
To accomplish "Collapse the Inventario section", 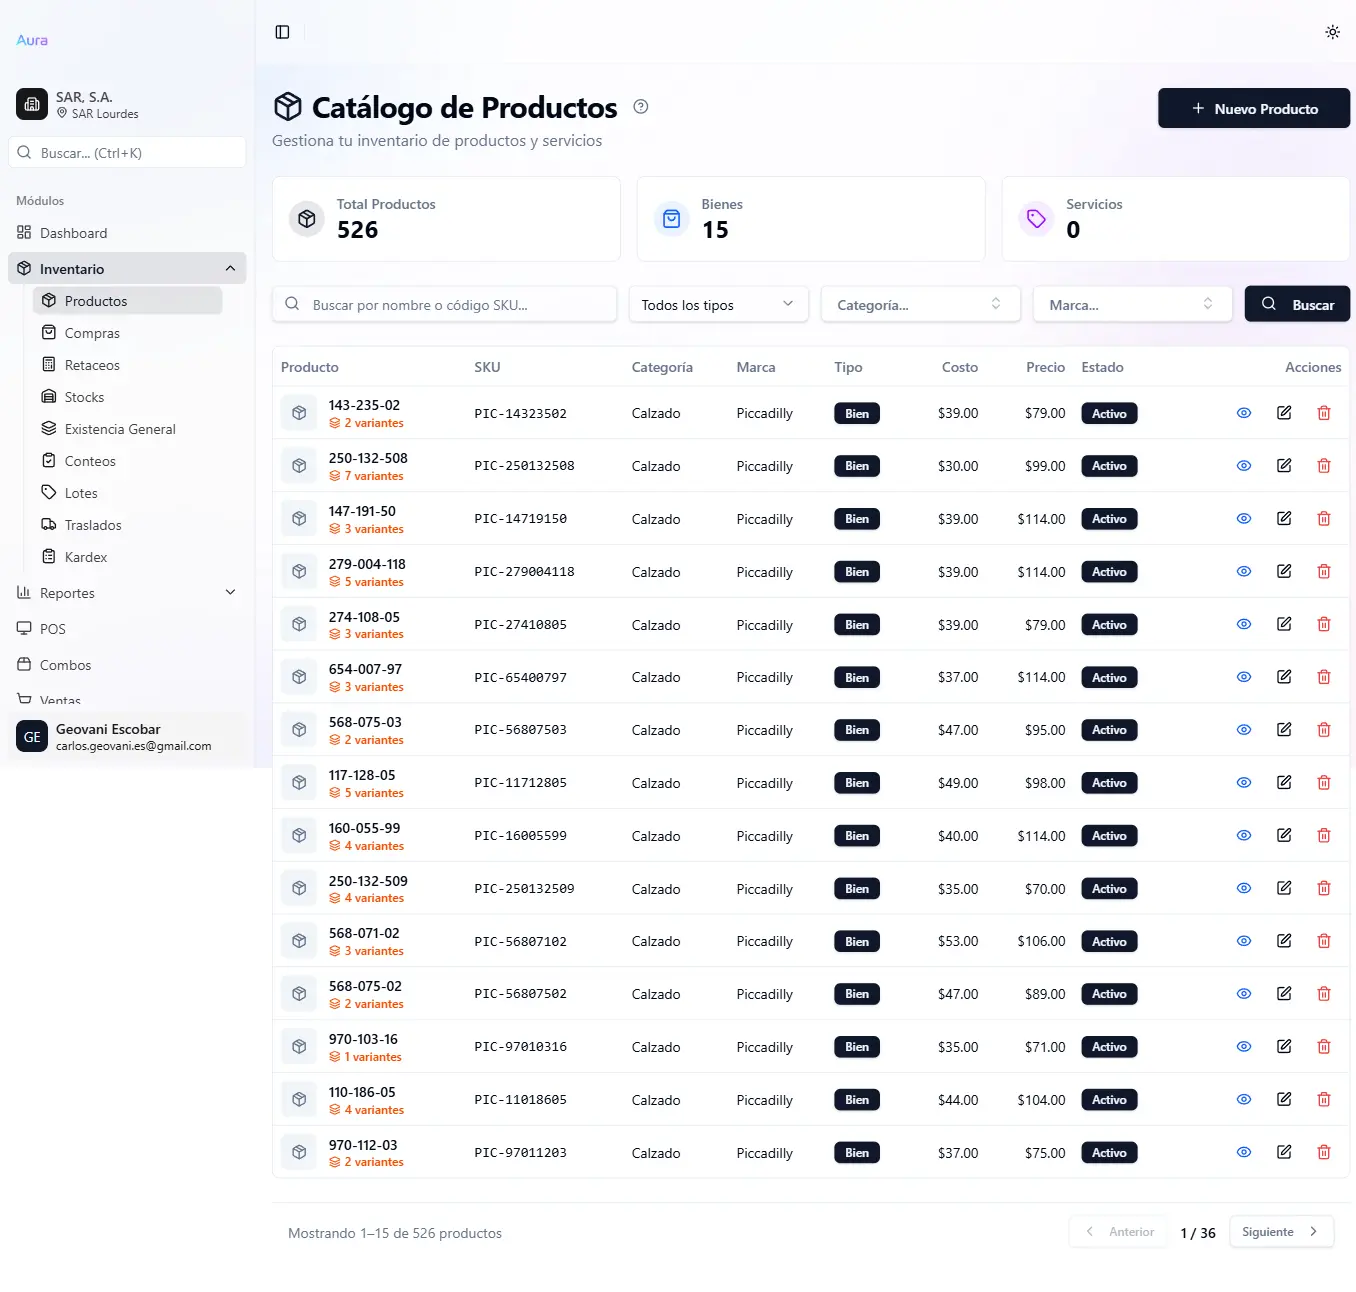I will point(230,268).
